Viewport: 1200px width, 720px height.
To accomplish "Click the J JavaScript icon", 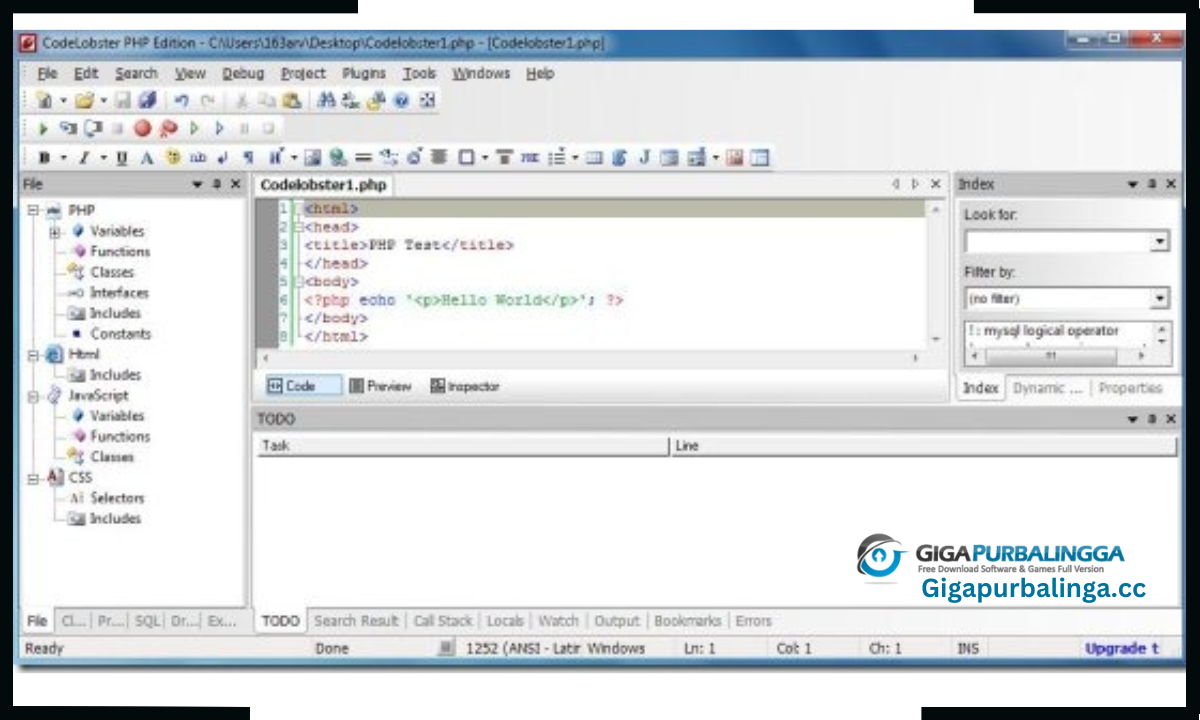I will [645, 157].
